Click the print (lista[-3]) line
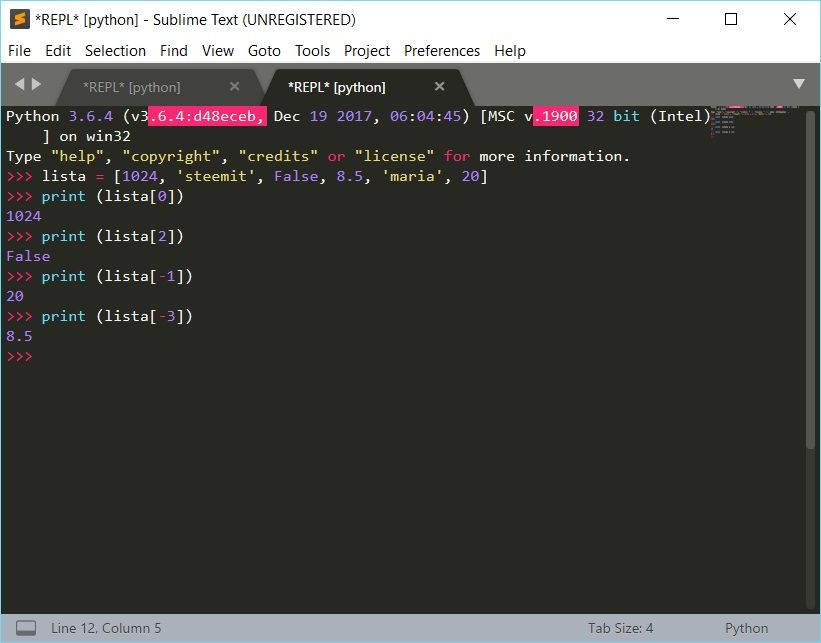 (x=99, y=316)
